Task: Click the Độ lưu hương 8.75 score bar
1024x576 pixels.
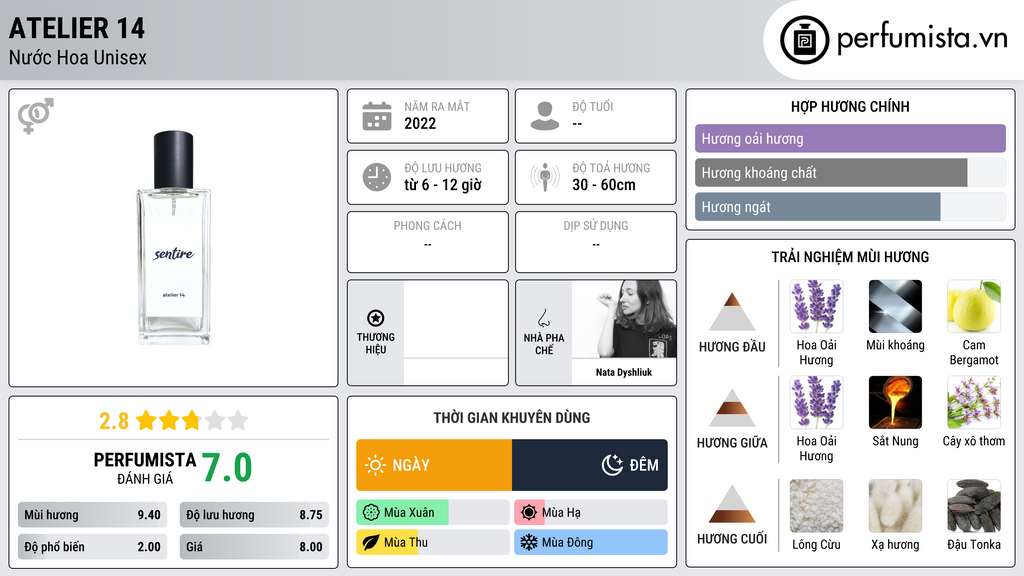Action: (x=254, y=515)
